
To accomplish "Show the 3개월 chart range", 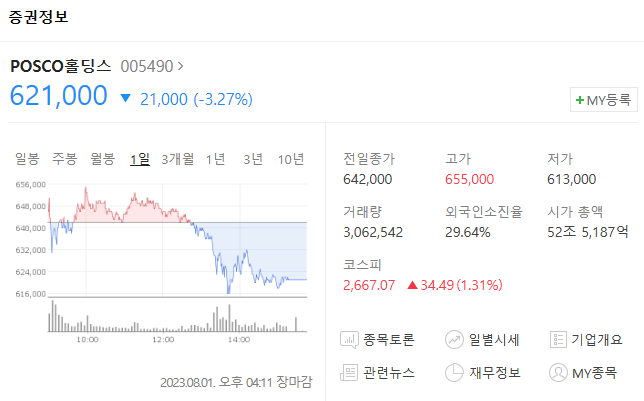I will [177, 158].
